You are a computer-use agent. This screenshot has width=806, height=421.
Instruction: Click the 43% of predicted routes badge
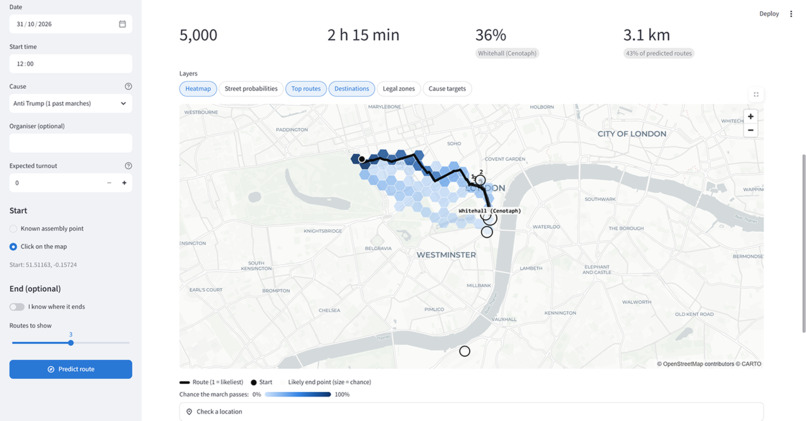tap(658, 53)
